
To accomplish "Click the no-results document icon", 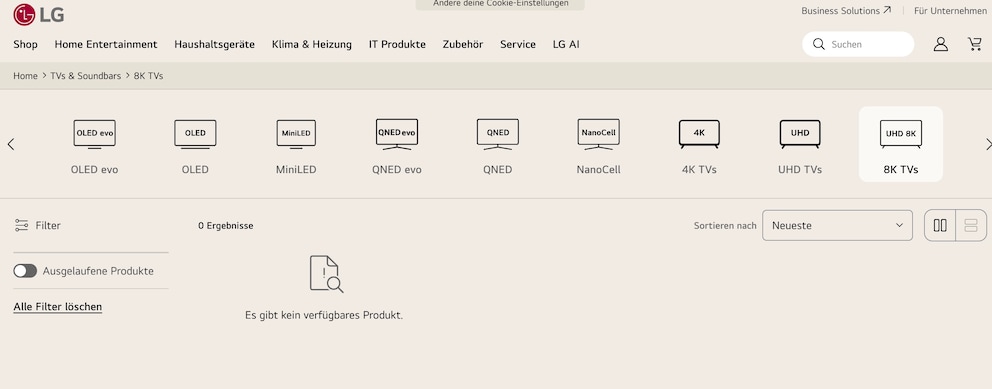I will [x=326, y=274].
